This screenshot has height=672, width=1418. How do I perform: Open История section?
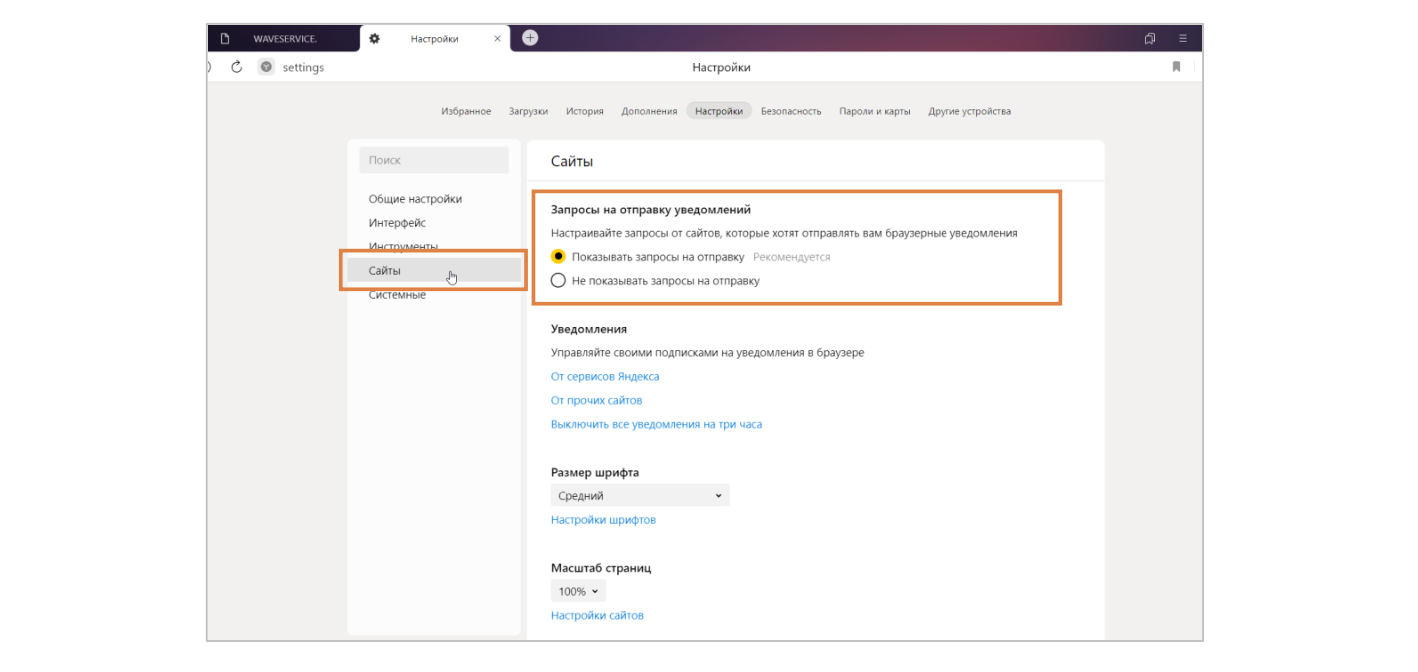click(585, 111)
